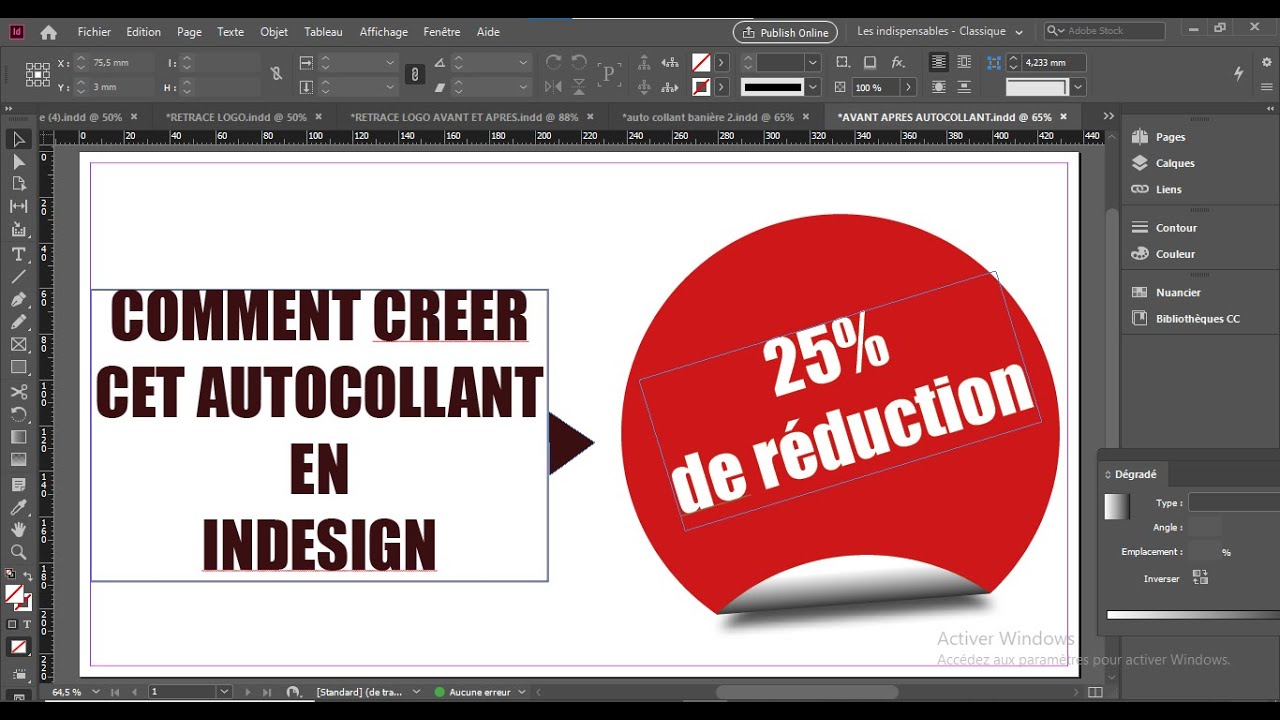Select the Pencil tool
The height and width of the screenshot is (720, 1280).
tap(18, 322)
